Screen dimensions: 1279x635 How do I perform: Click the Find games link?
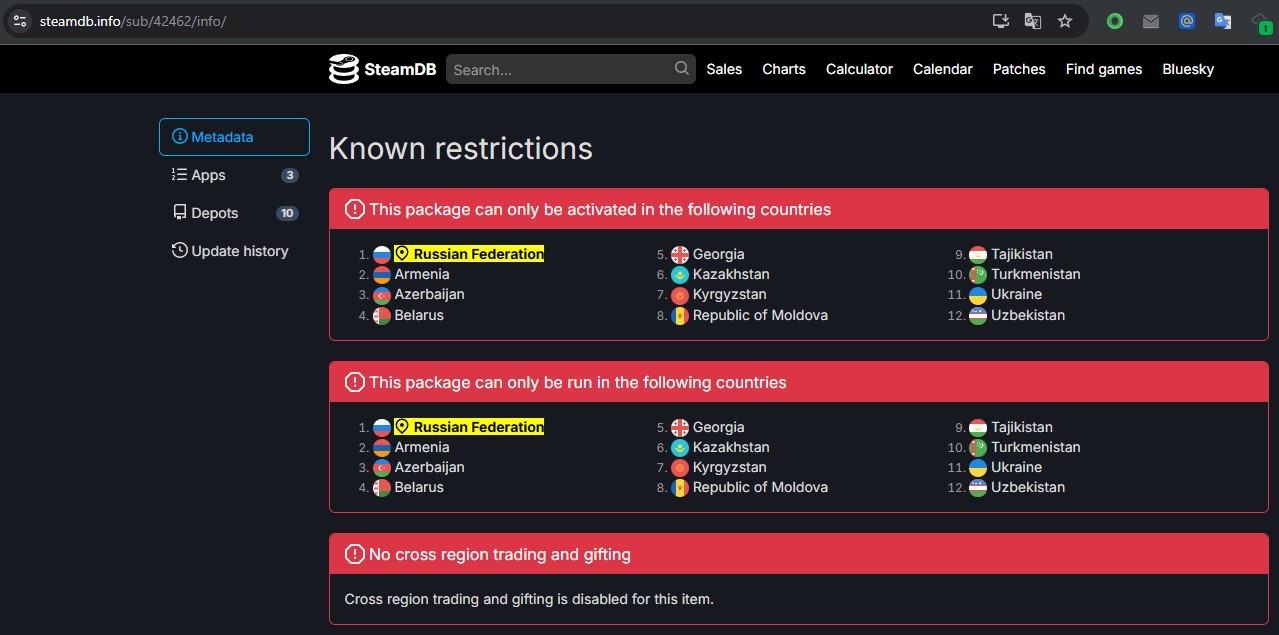pyautogui.click(x=1104, y=69)
